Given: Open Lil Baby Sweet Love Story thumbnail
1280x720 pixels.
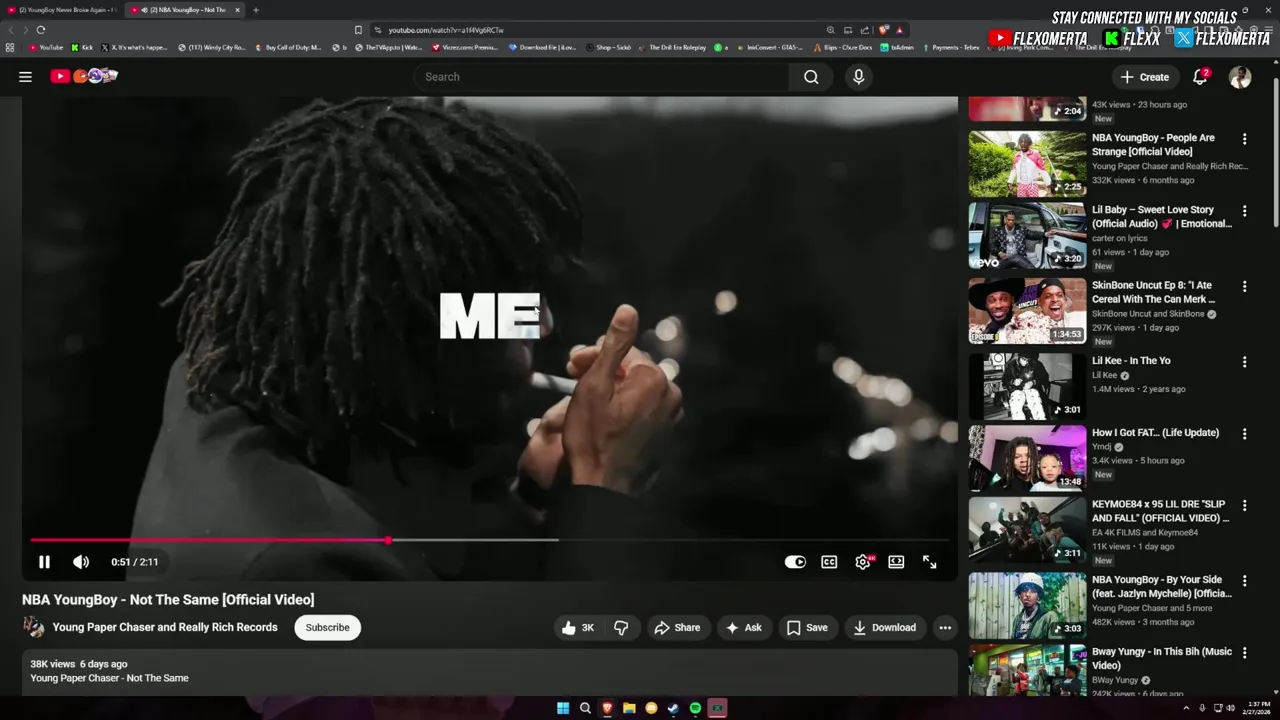Looking at the screenshot, I should (1027, 236).
